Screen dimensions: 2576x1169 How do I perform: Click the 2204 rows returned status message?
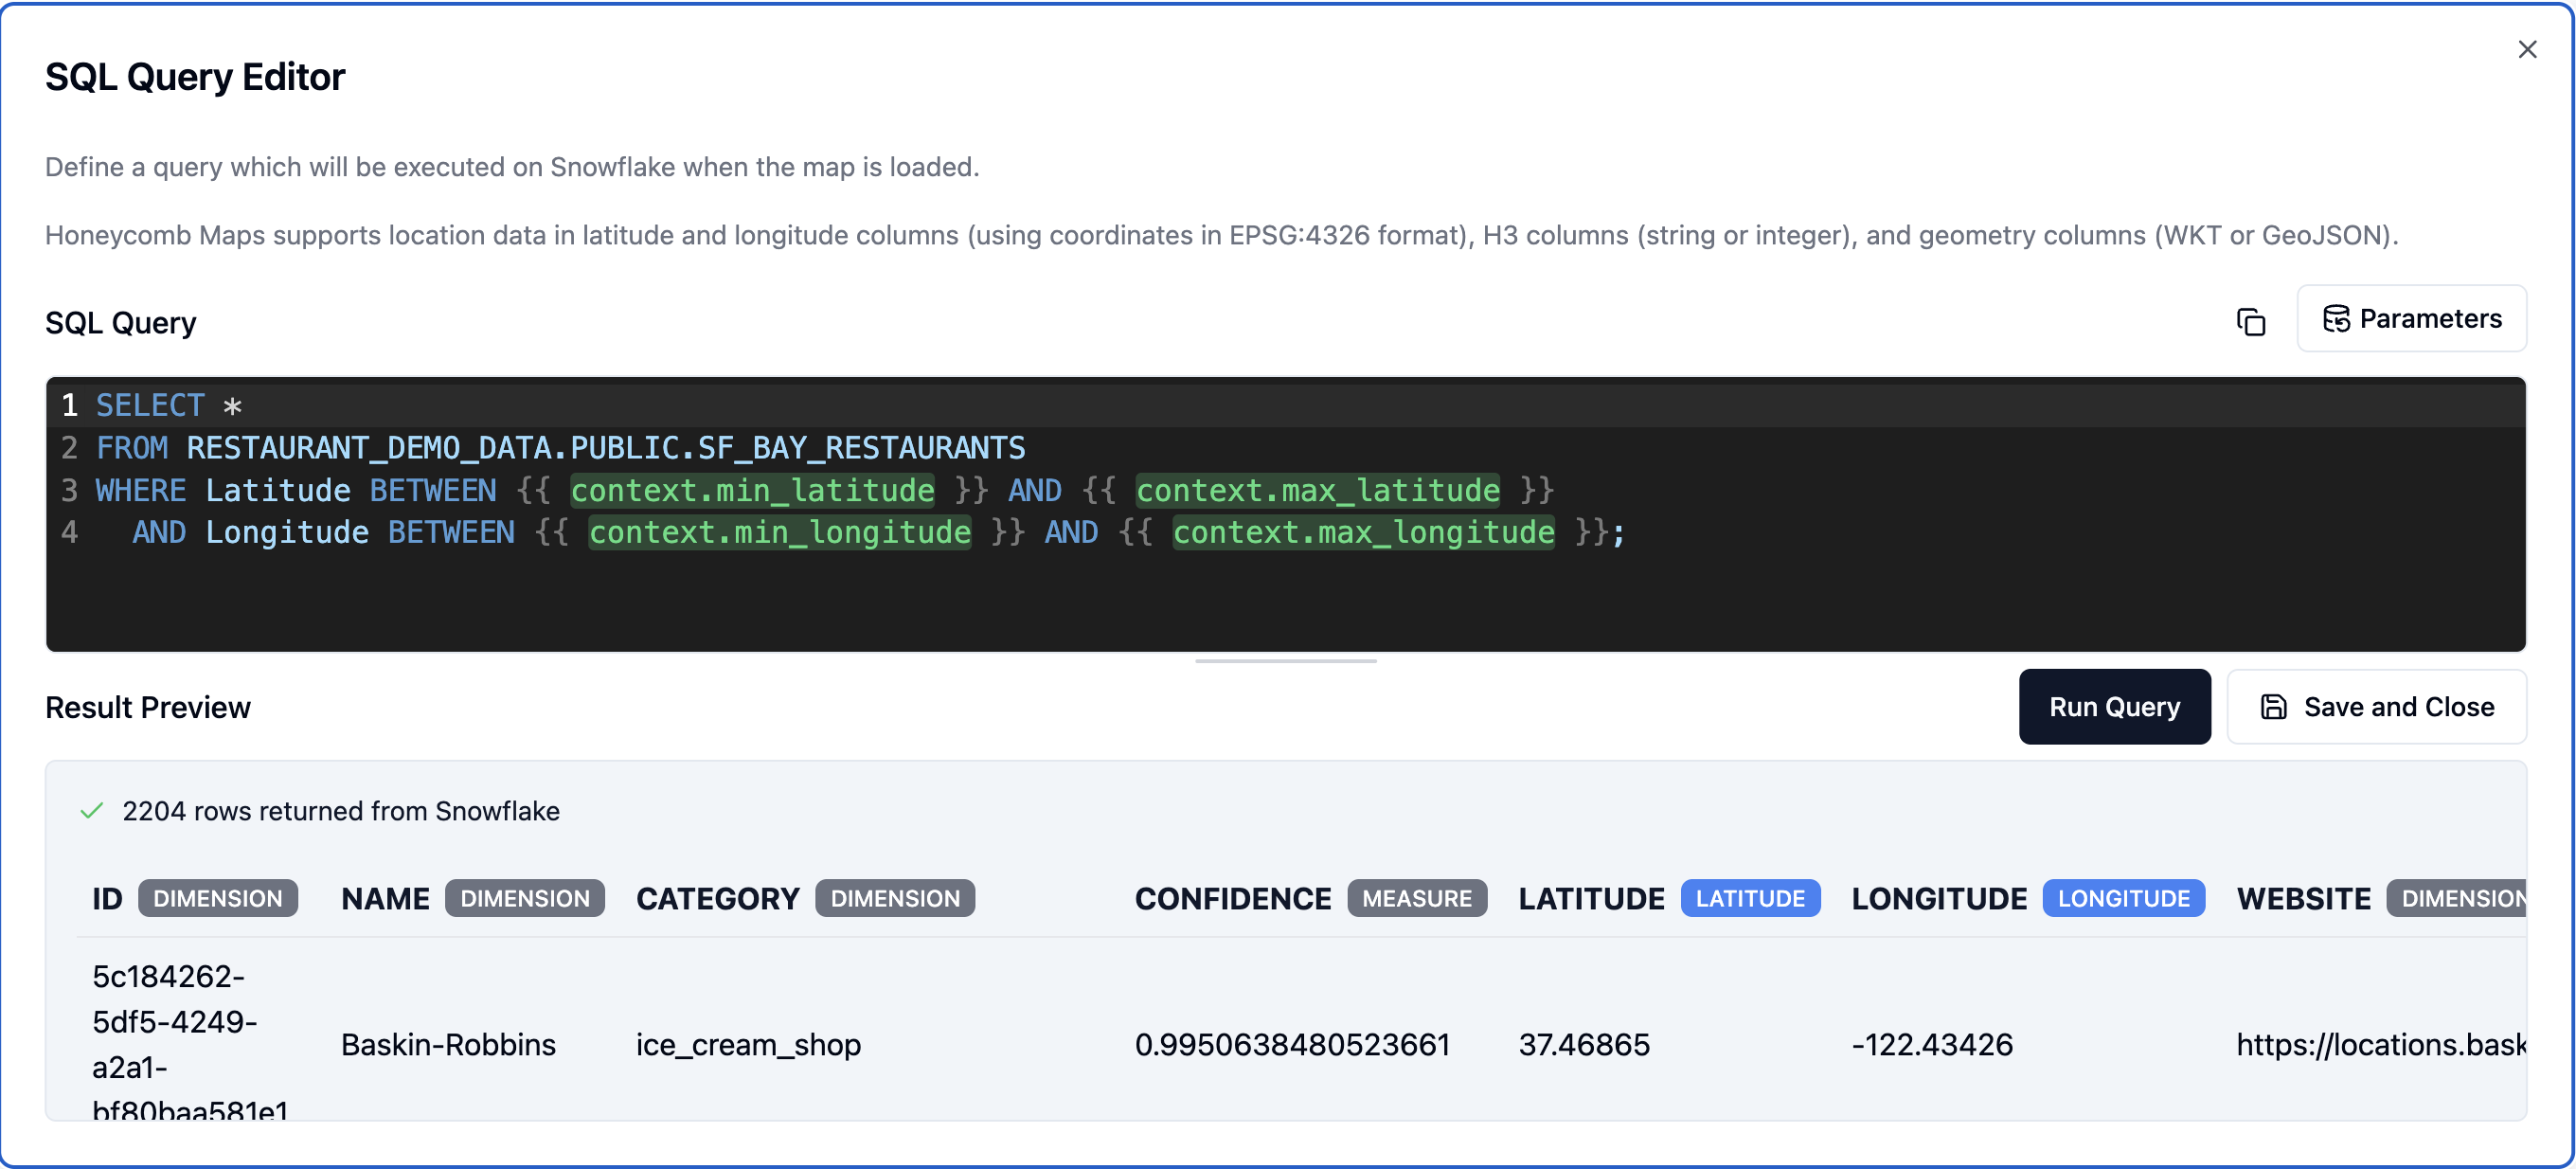point(341,811)
